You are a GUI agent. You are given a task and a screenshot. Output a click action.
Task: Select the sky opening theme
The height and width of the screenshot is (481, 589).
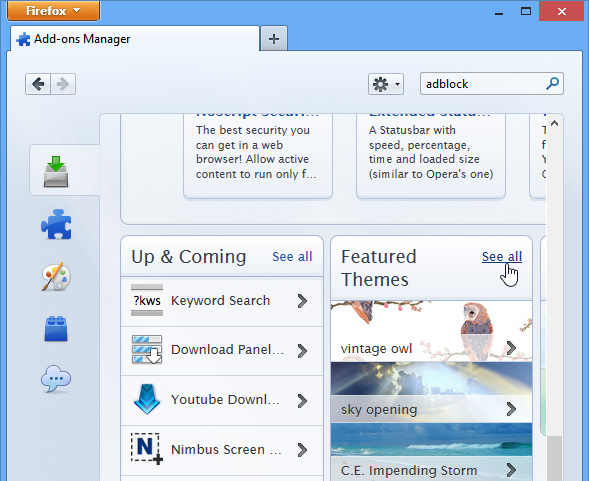pos(431,392)
